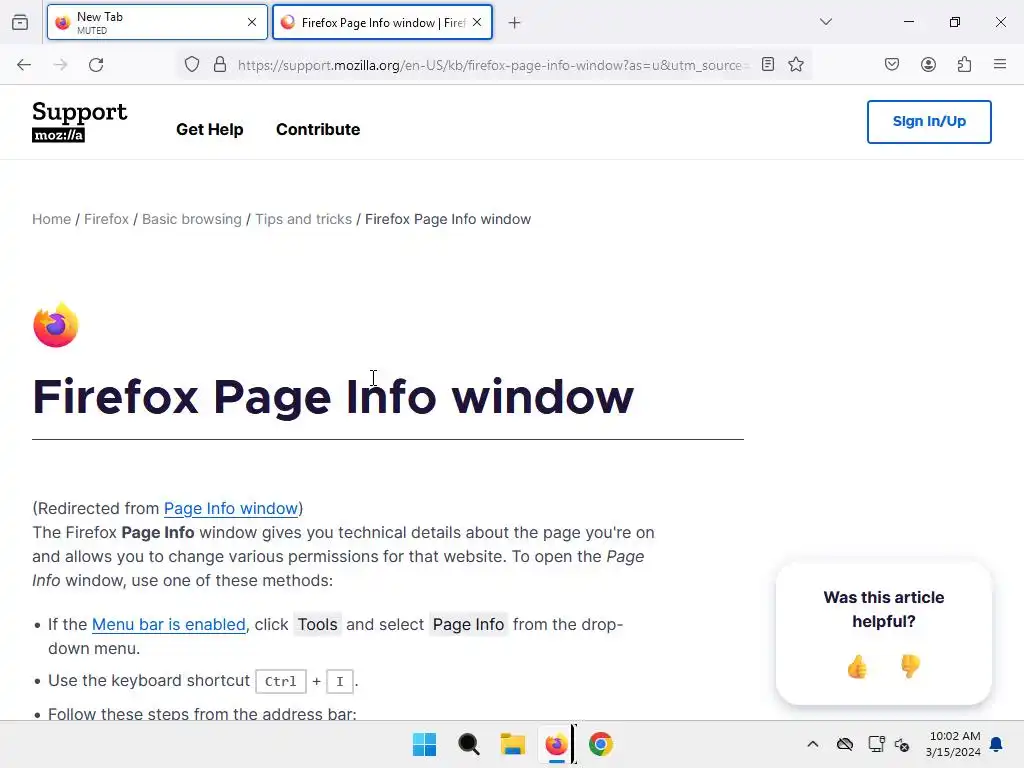The height and width of the screenshot is (768, 1024).
Task: Open the Extensions puzzle icon
Action: (x=964, y=64)
